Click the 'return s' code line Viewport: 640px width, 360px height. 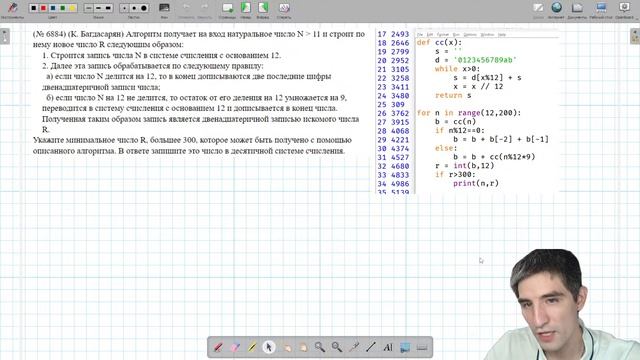(x=453, y=95)
